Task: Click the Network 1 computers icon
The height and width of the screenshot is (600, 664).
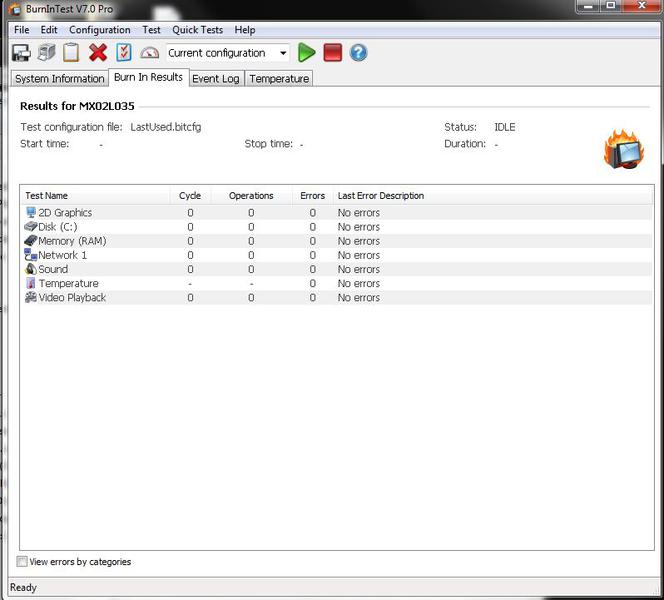Action: 30,254
